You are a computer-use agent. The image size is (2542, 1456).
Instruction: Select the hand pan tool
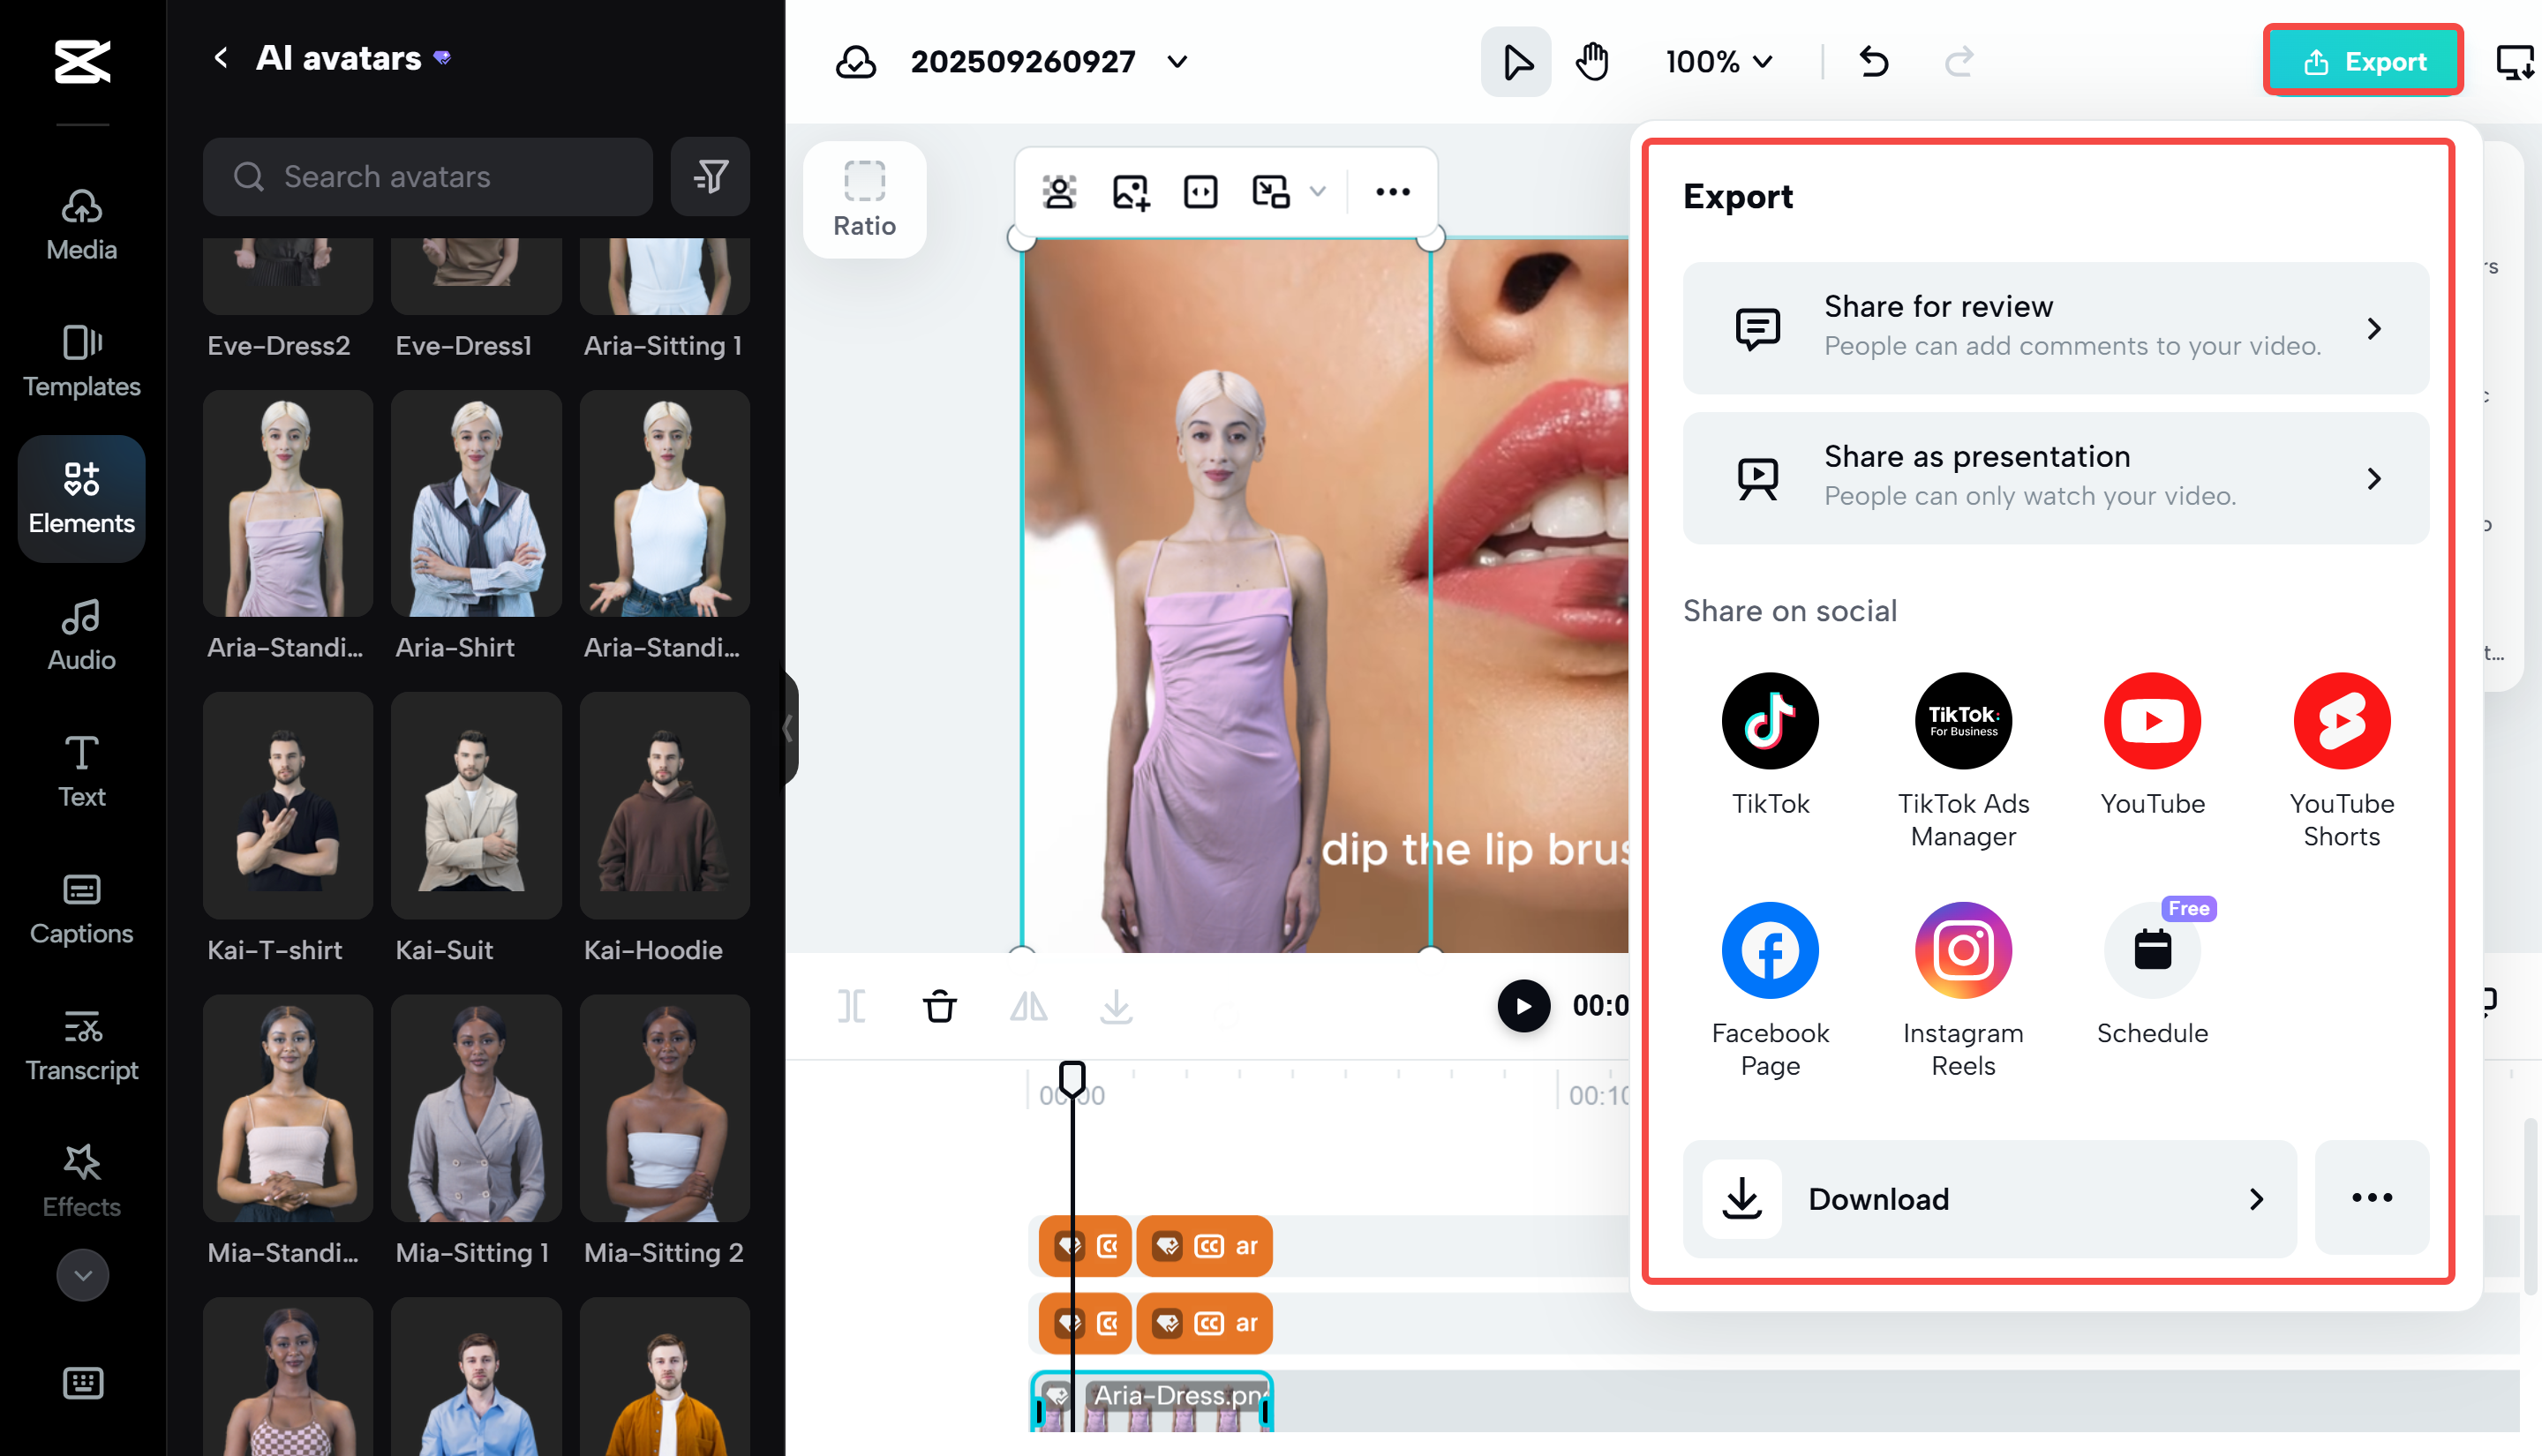click(1591, 62)
